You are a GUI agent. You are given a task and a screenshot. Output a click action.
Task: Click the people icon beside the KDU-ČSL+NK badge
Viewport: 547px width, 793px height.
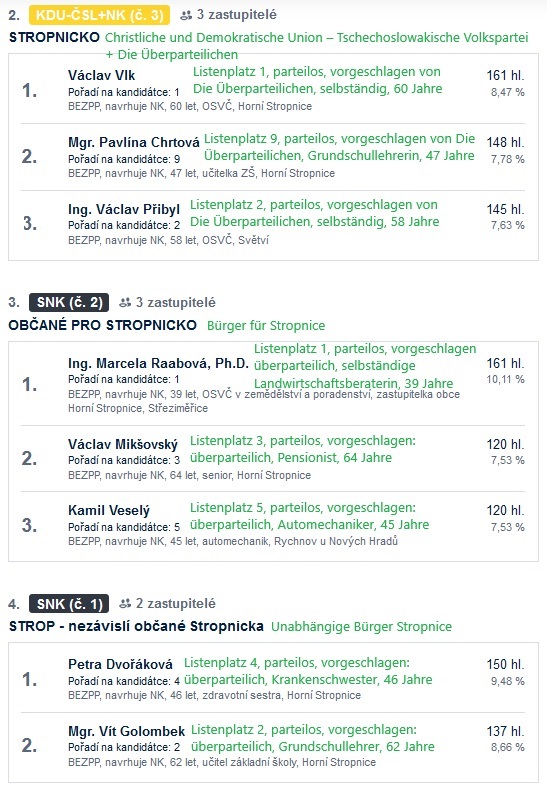tap(186, 15)
